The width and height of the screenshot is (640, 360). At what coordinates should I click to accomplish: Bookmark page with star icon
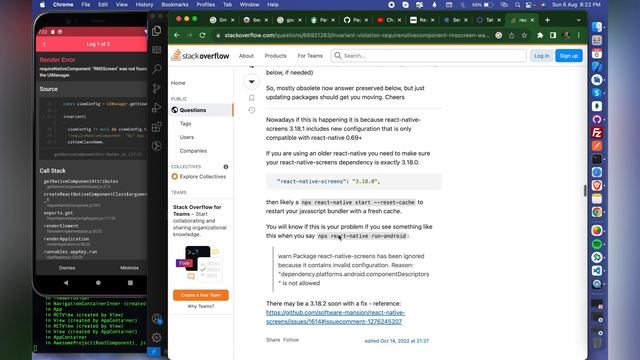(524, 36)
